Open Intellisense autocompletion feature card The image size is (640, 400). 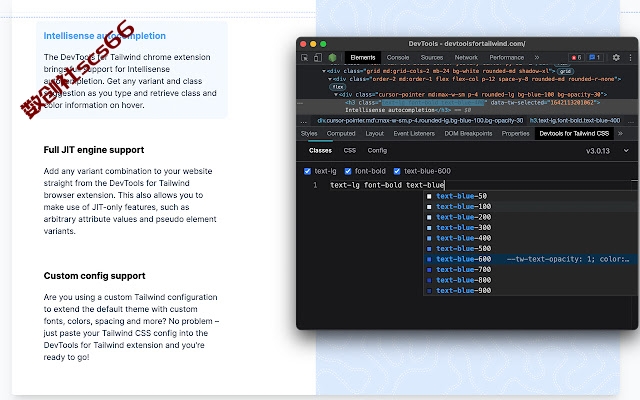point(132,70)
